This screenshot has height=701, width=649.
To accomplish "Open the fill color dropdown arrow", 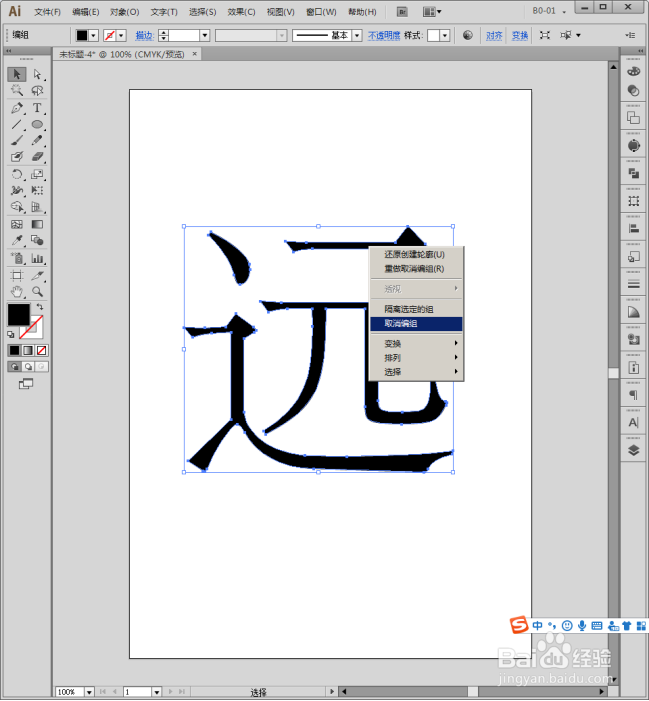I will coord(93,35).
